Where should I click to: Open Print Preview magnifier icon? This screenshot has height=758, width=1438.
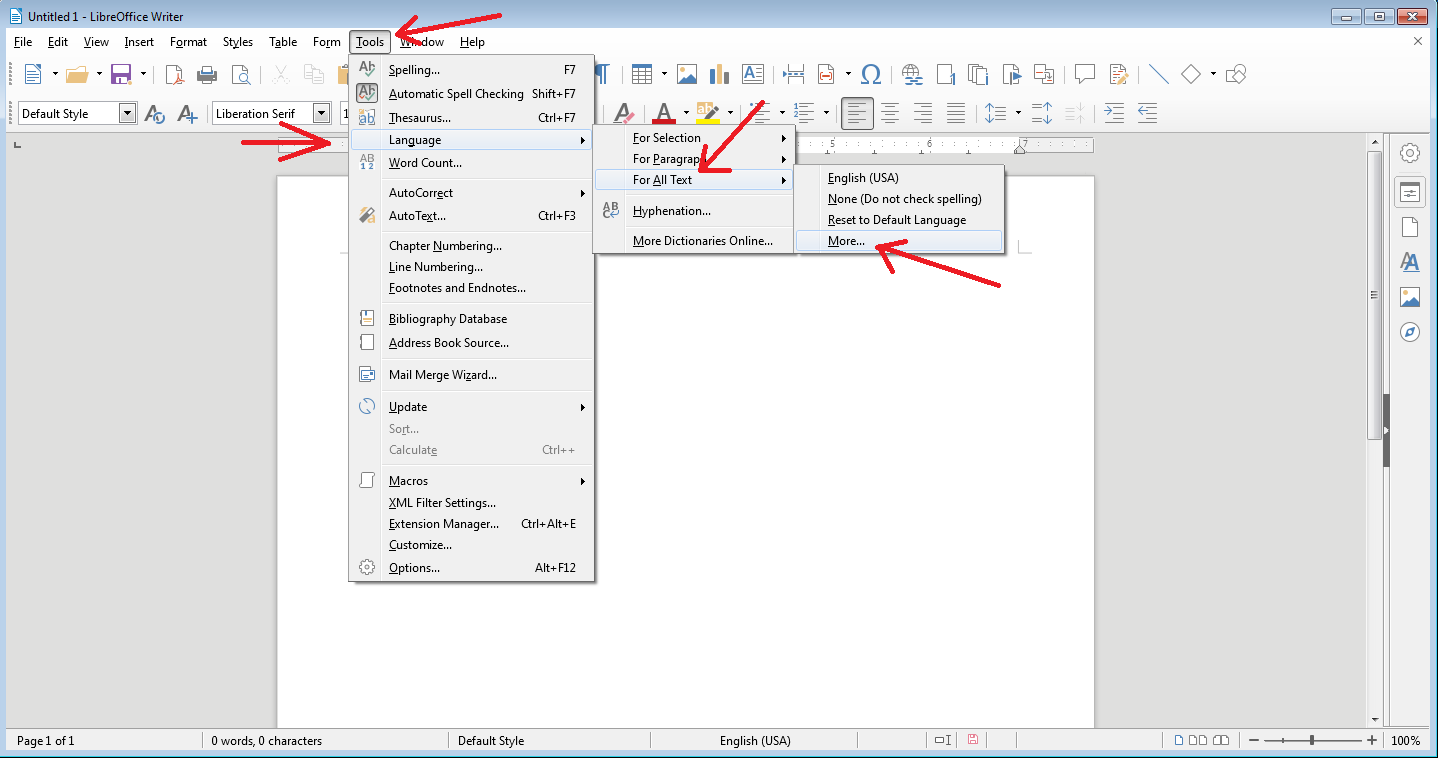240,74
